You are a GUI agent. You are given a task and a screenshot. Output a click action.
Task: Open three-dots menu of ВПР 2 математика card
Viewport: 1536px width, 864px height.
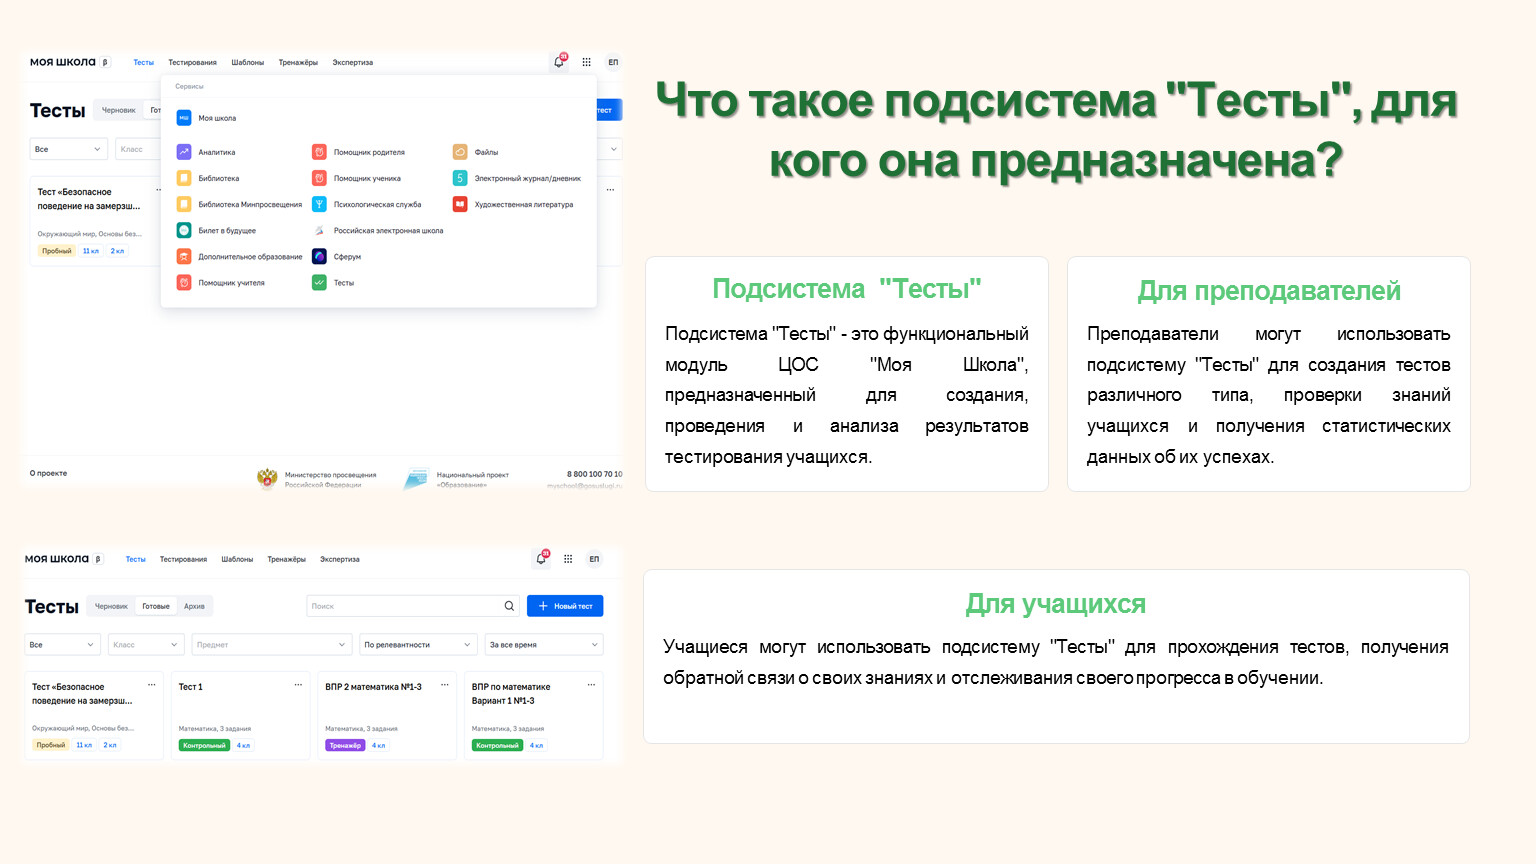click(x=444, y=685)
